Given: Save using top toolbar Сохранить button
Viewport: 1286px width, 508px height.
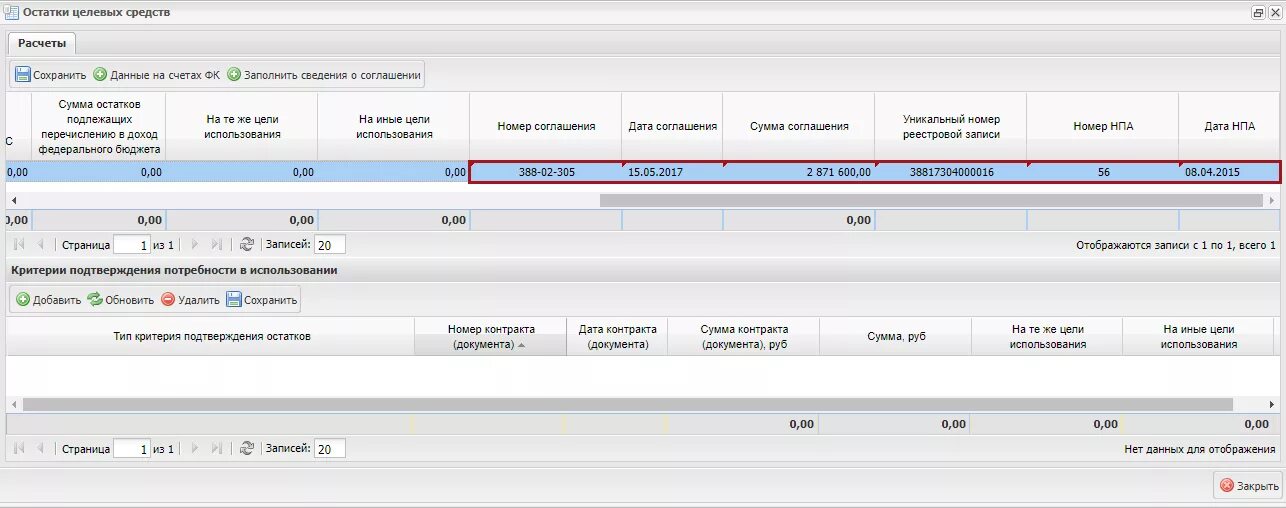Looking at the screenshot, I should (x=50, y=75).
